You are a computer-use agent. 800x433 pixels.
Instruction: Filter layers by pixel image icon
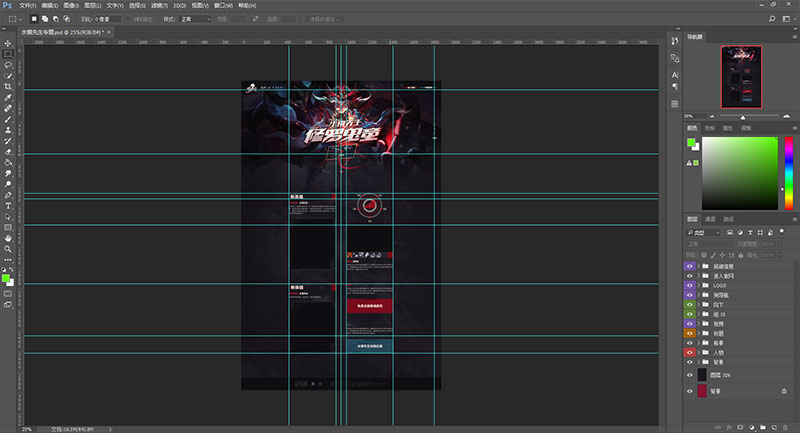coord(730,233)
